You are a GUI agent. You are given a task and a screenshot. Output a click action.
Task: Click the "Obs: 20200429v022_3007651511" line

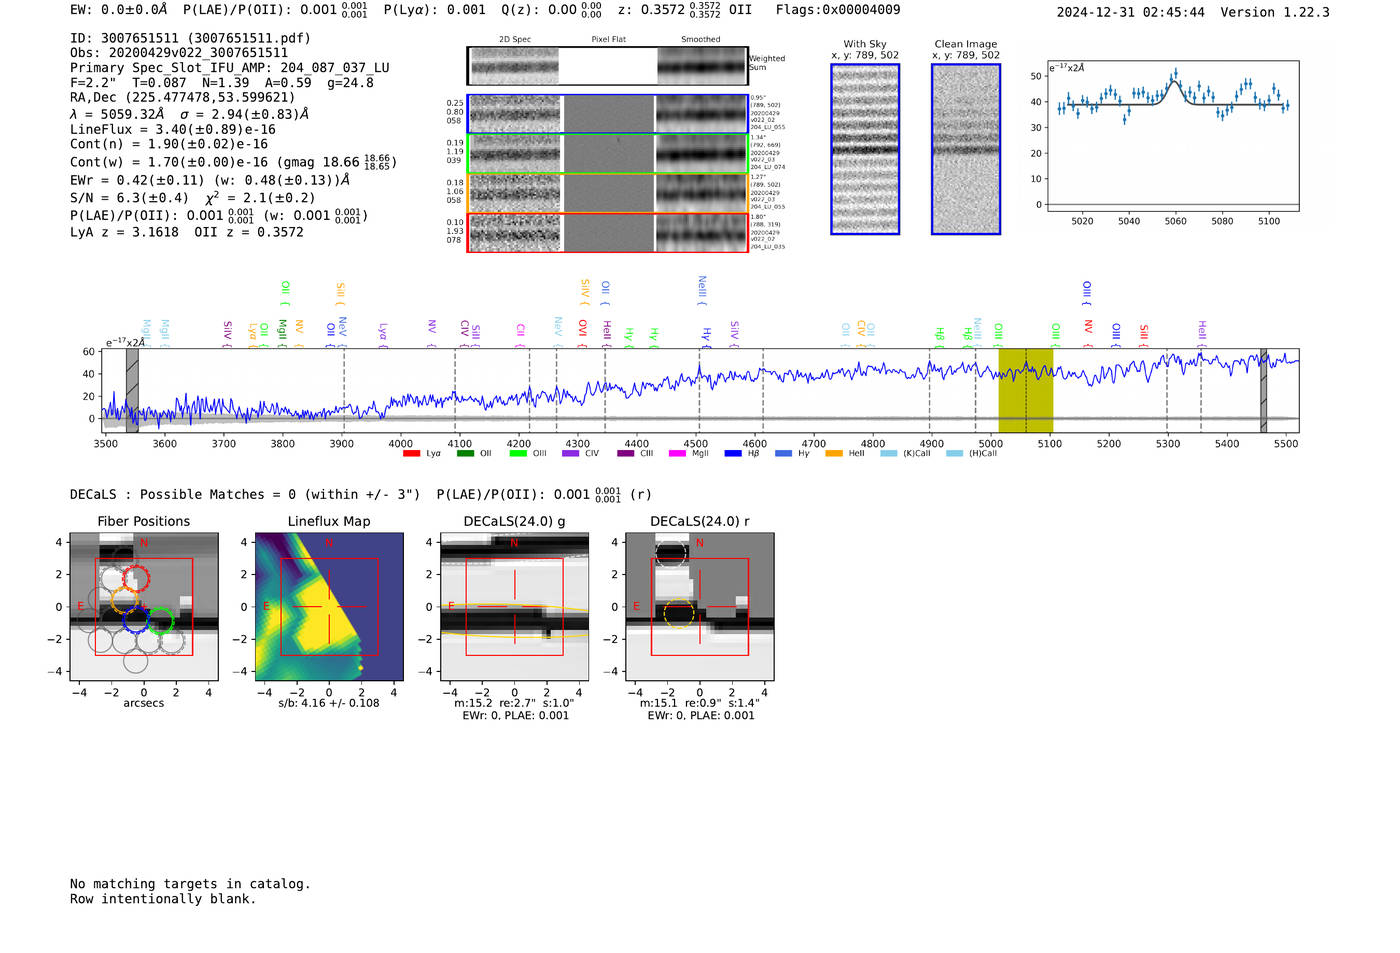pyautogui.click(x=179, y=53)
